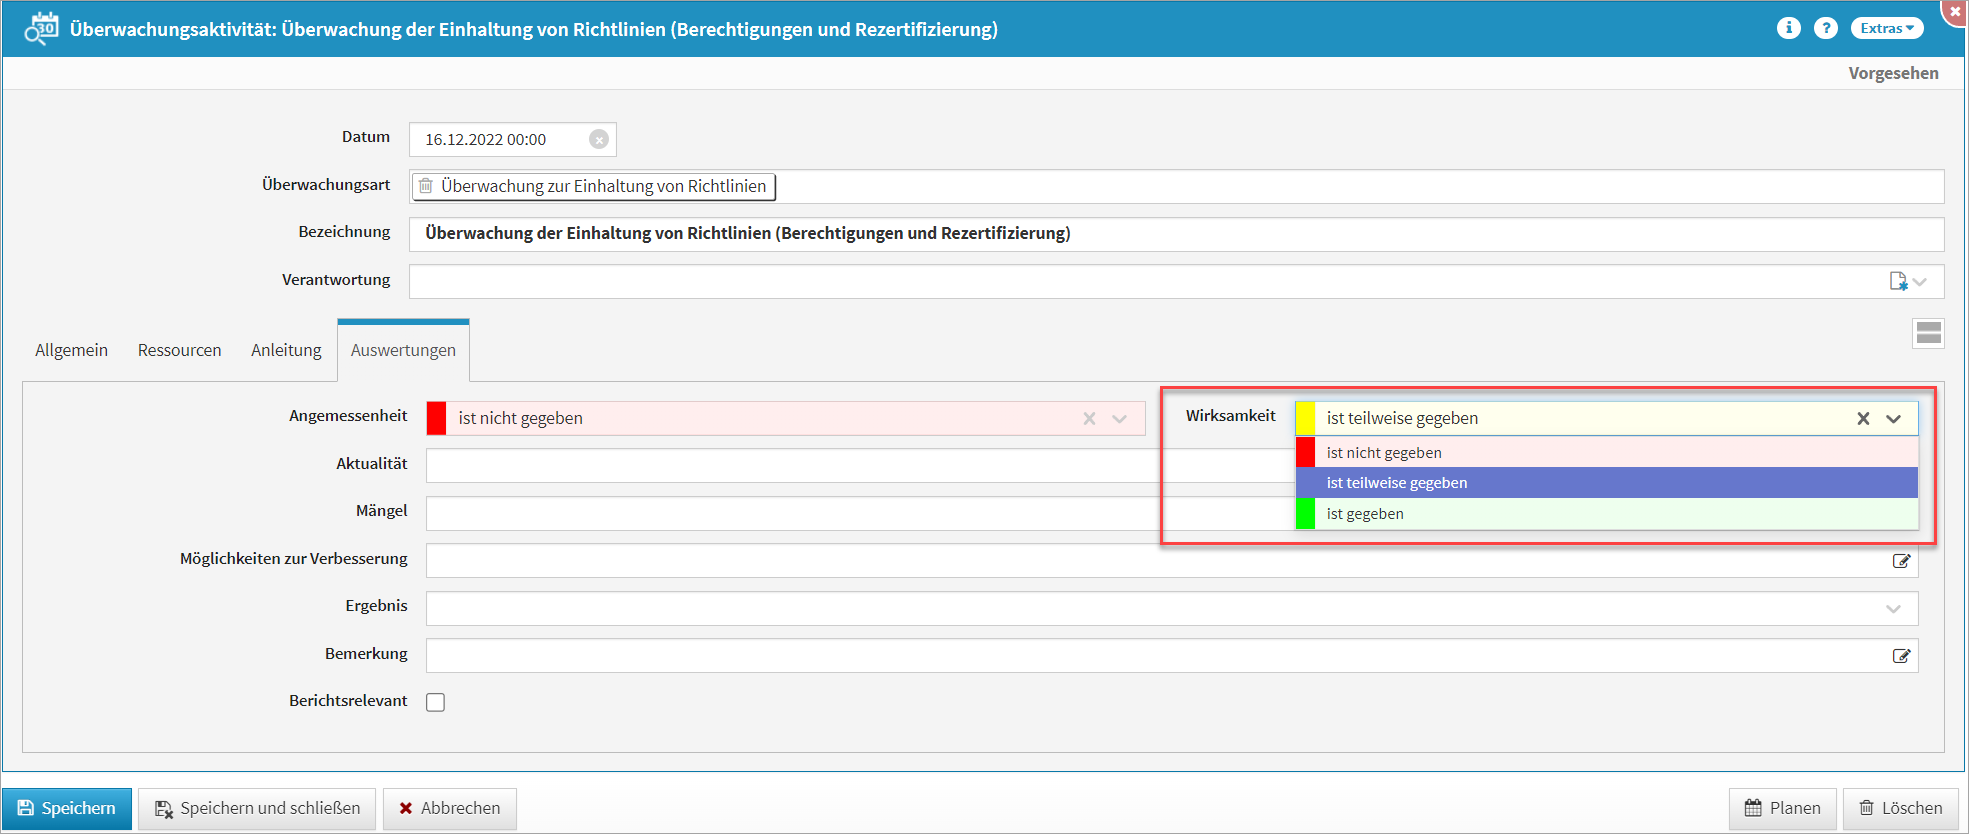Expand the Ergebnis dropdown

[1893, 609]
